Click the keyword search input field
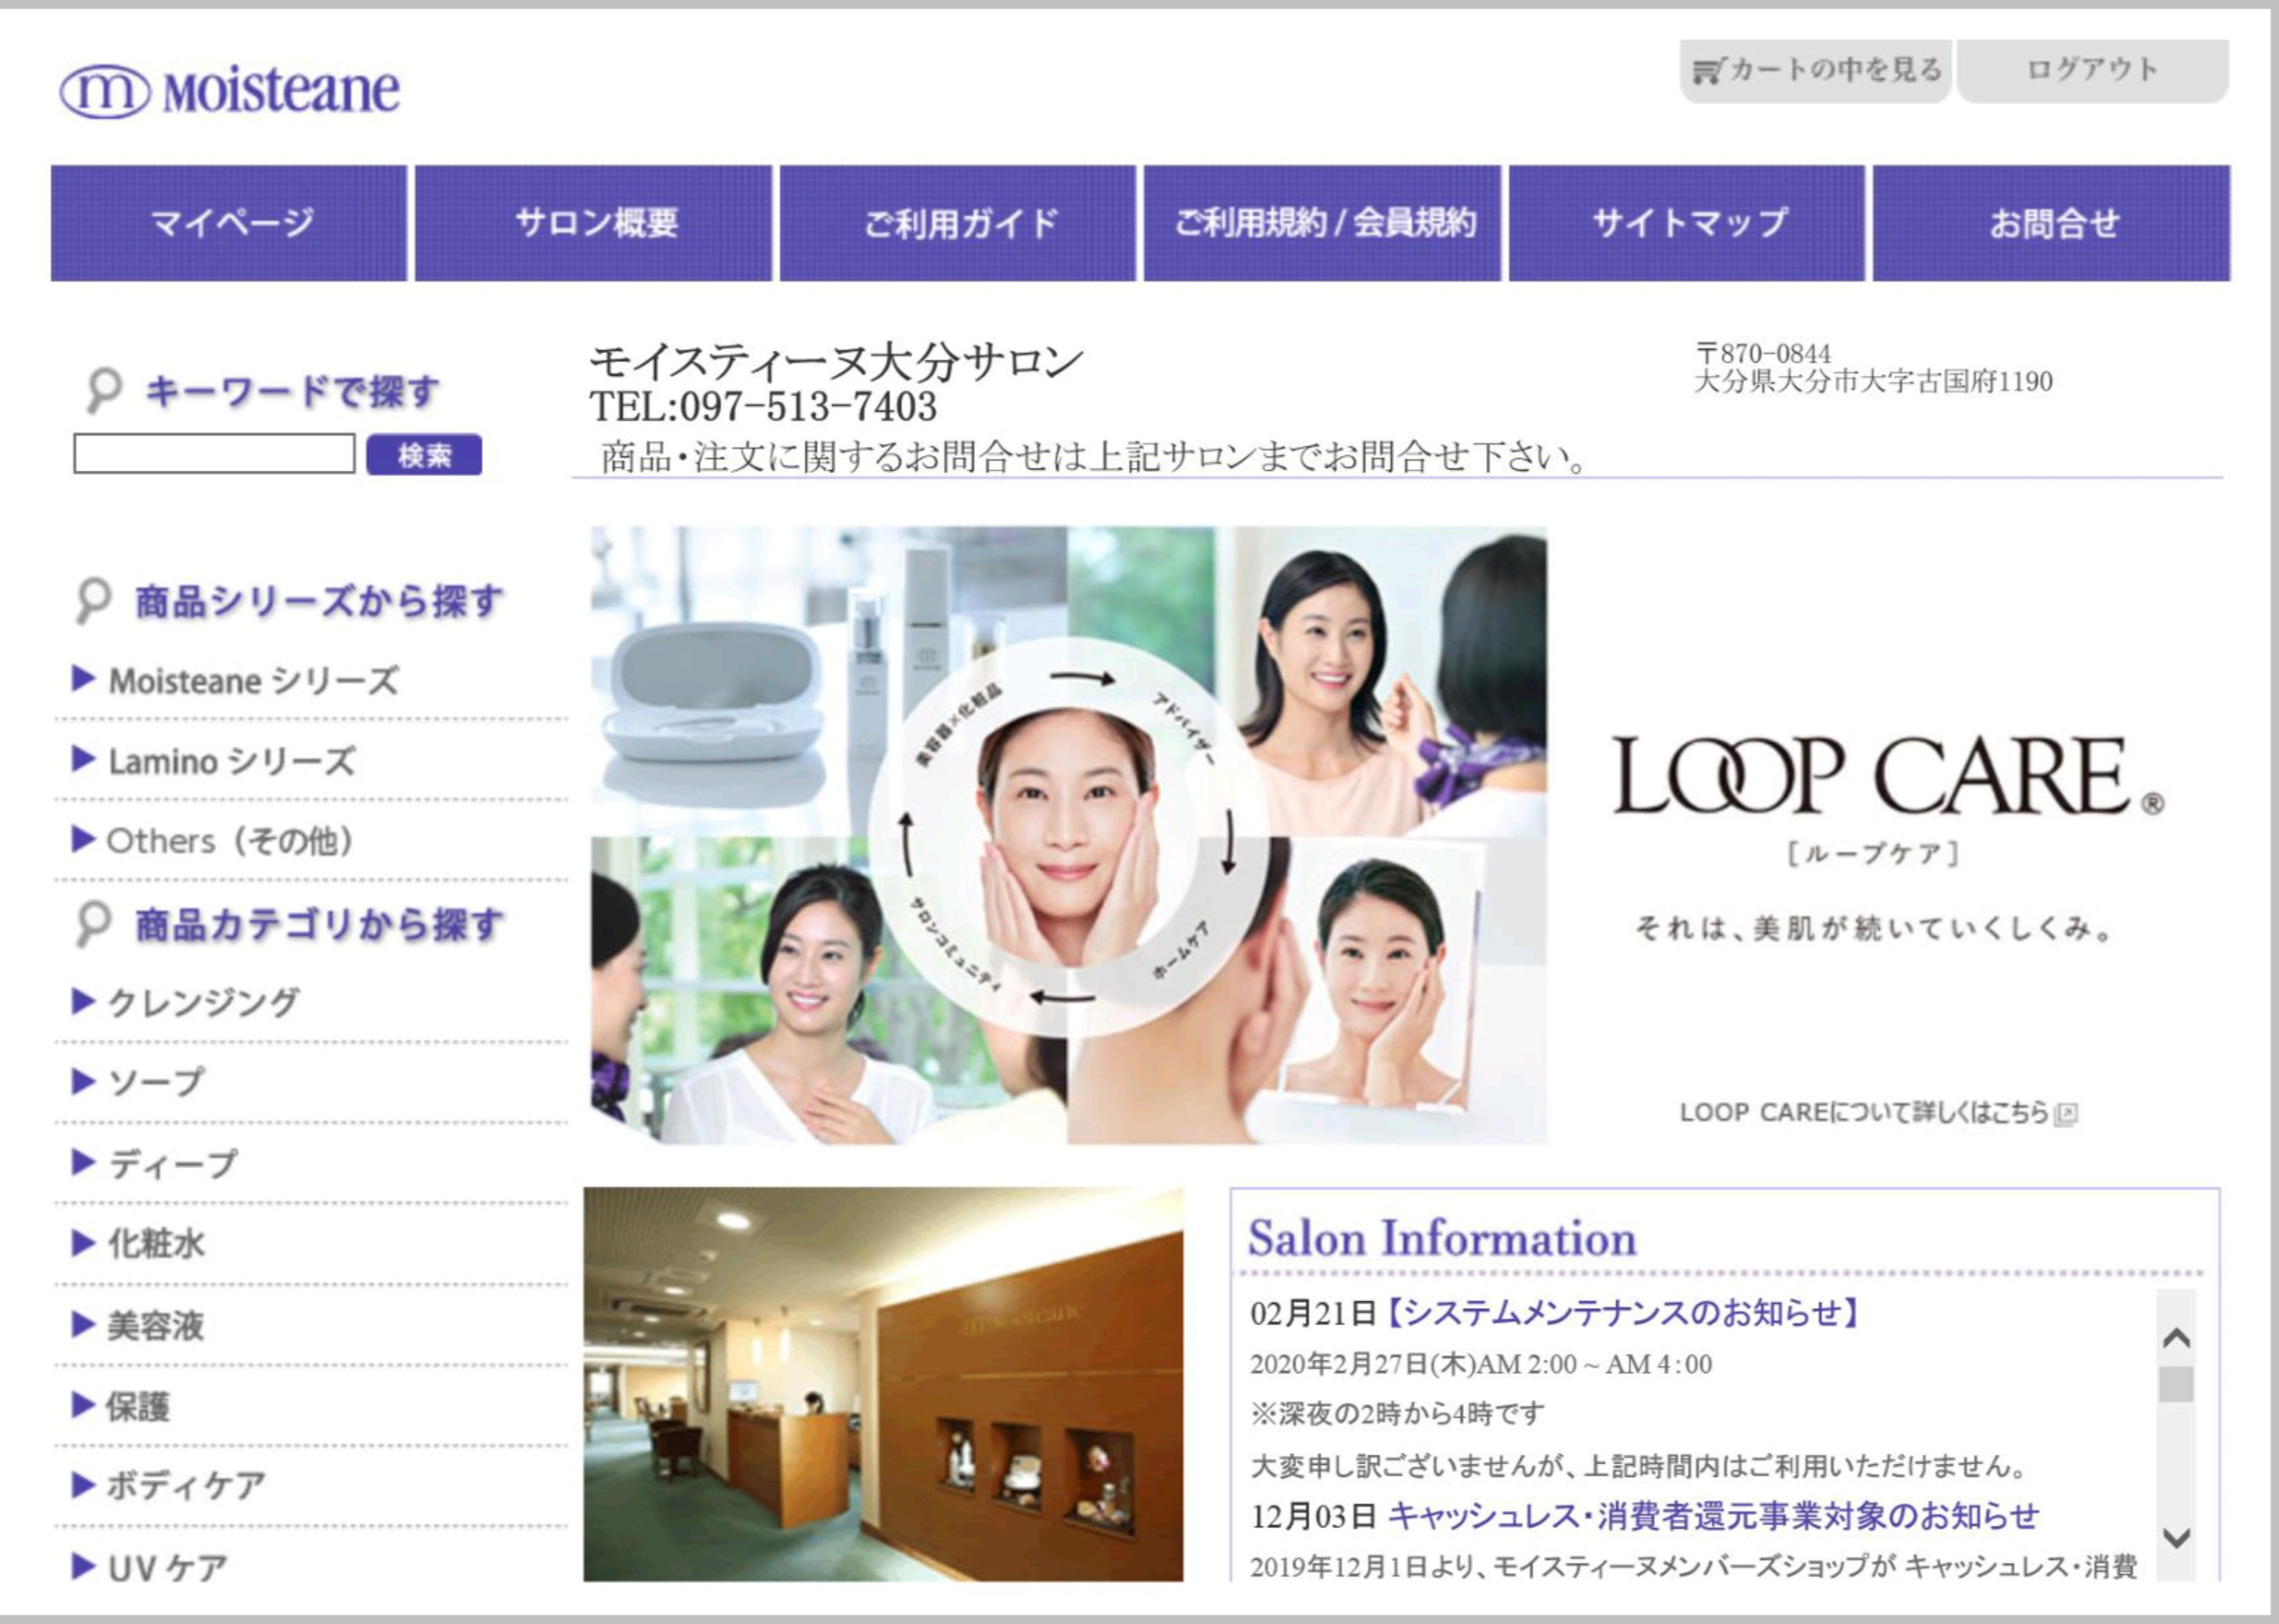This screenshot has width=2279, height=1624. (214, 454)
